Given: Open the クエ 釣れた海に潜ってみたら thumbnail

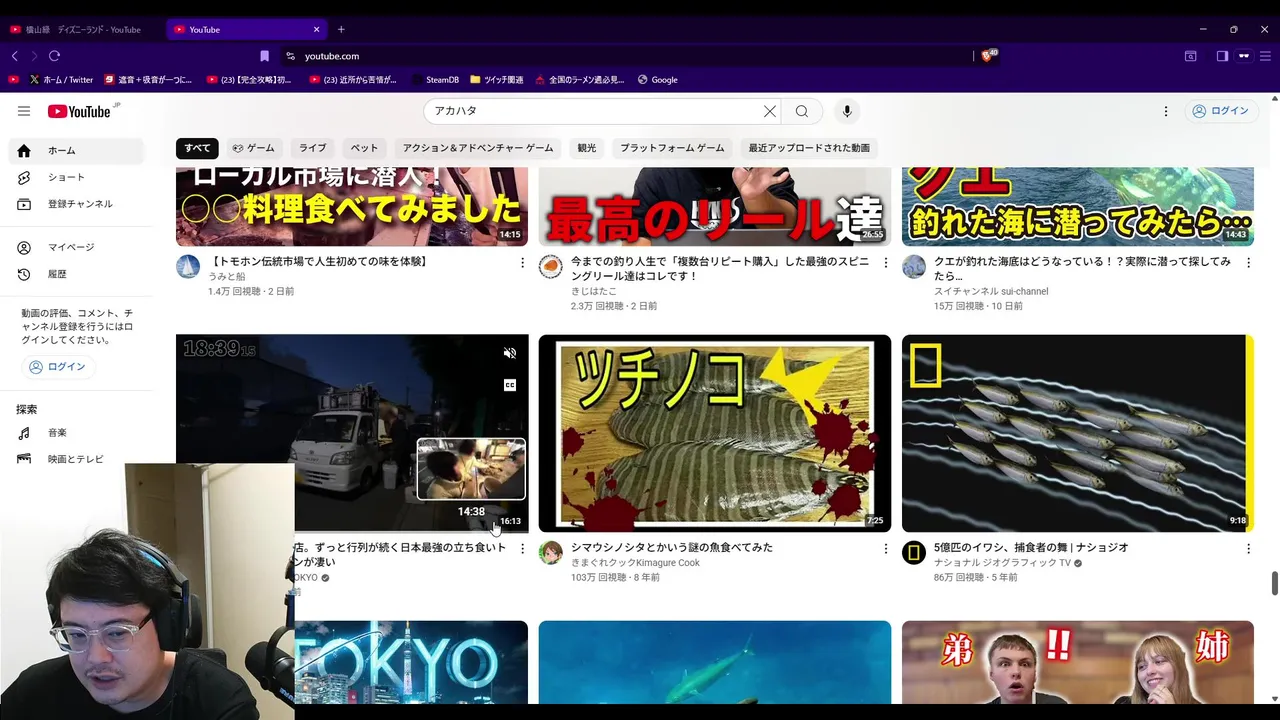Looking at the screenshot, I should click(1078, 206).
